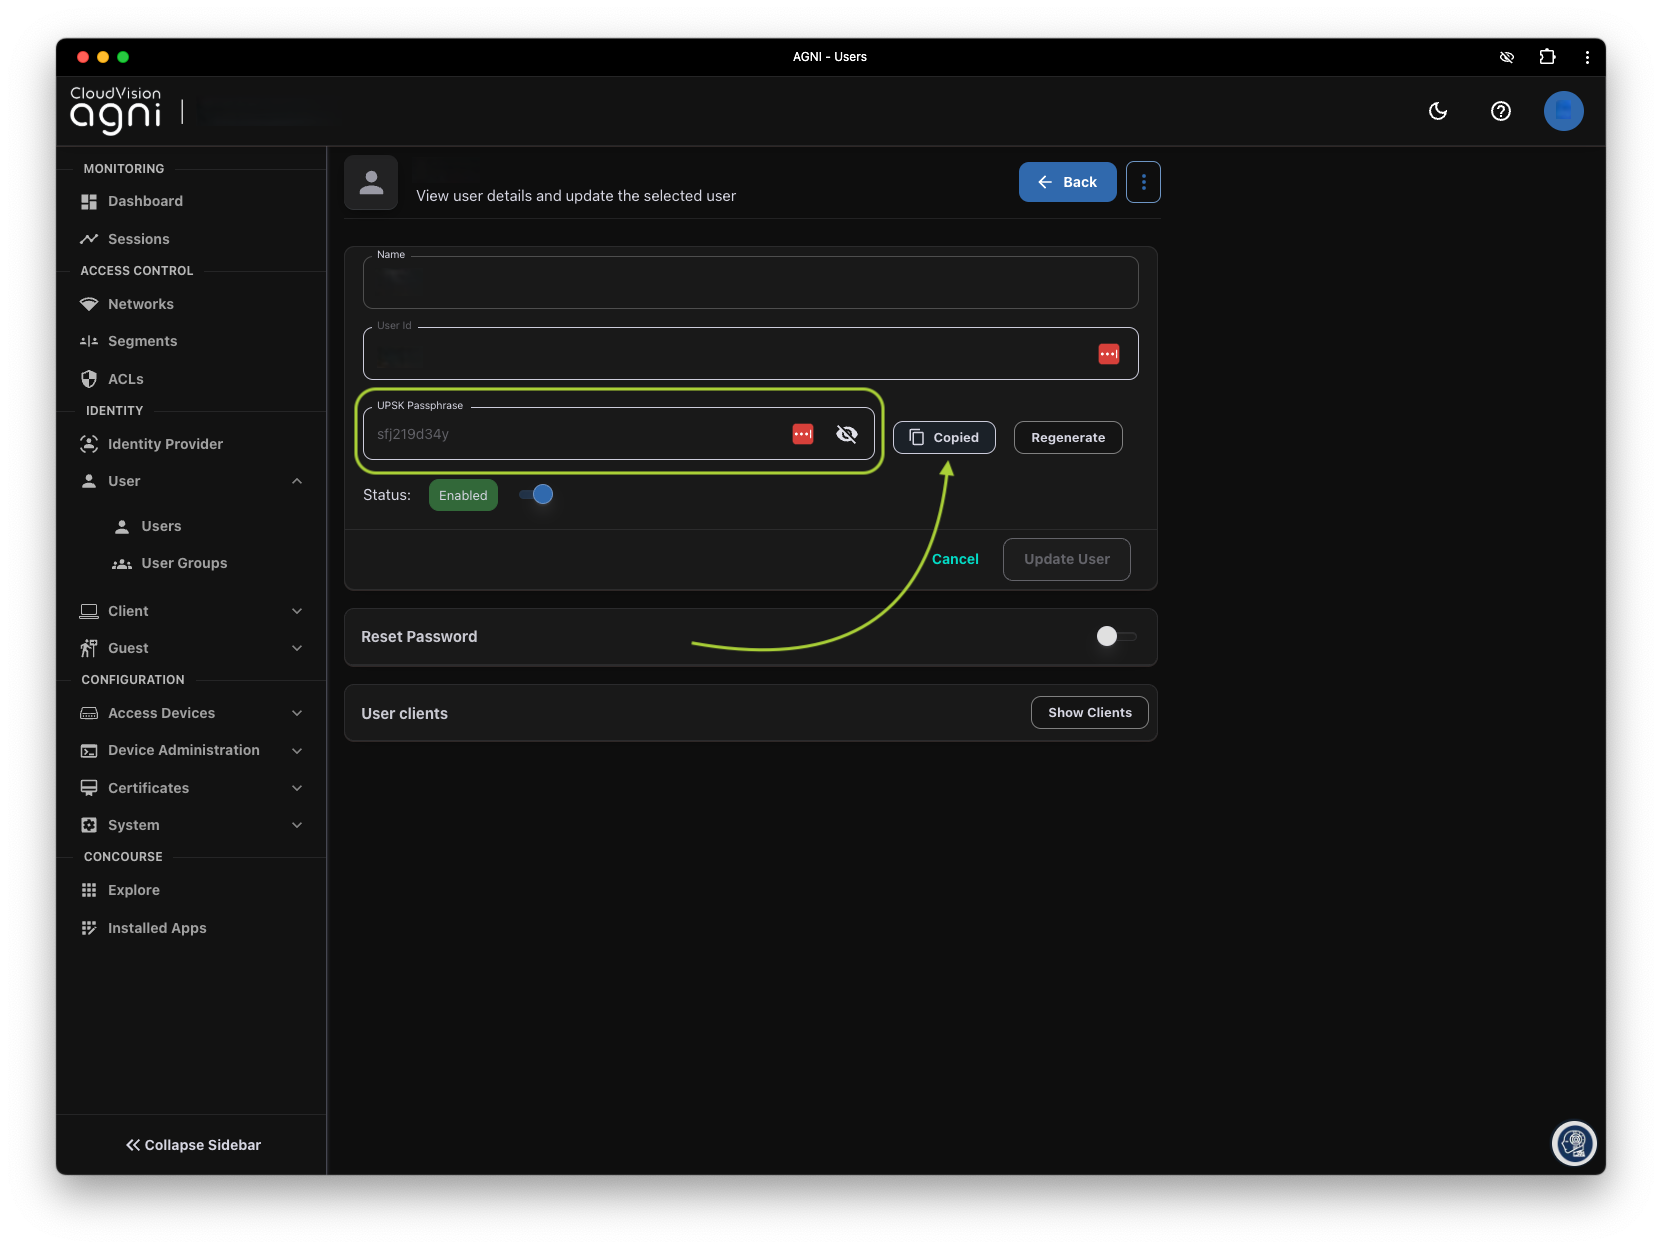Viewport: 1662px width, 1249px height.
Task: Click the Show Clients button
Action: (x=1089, y=713)
